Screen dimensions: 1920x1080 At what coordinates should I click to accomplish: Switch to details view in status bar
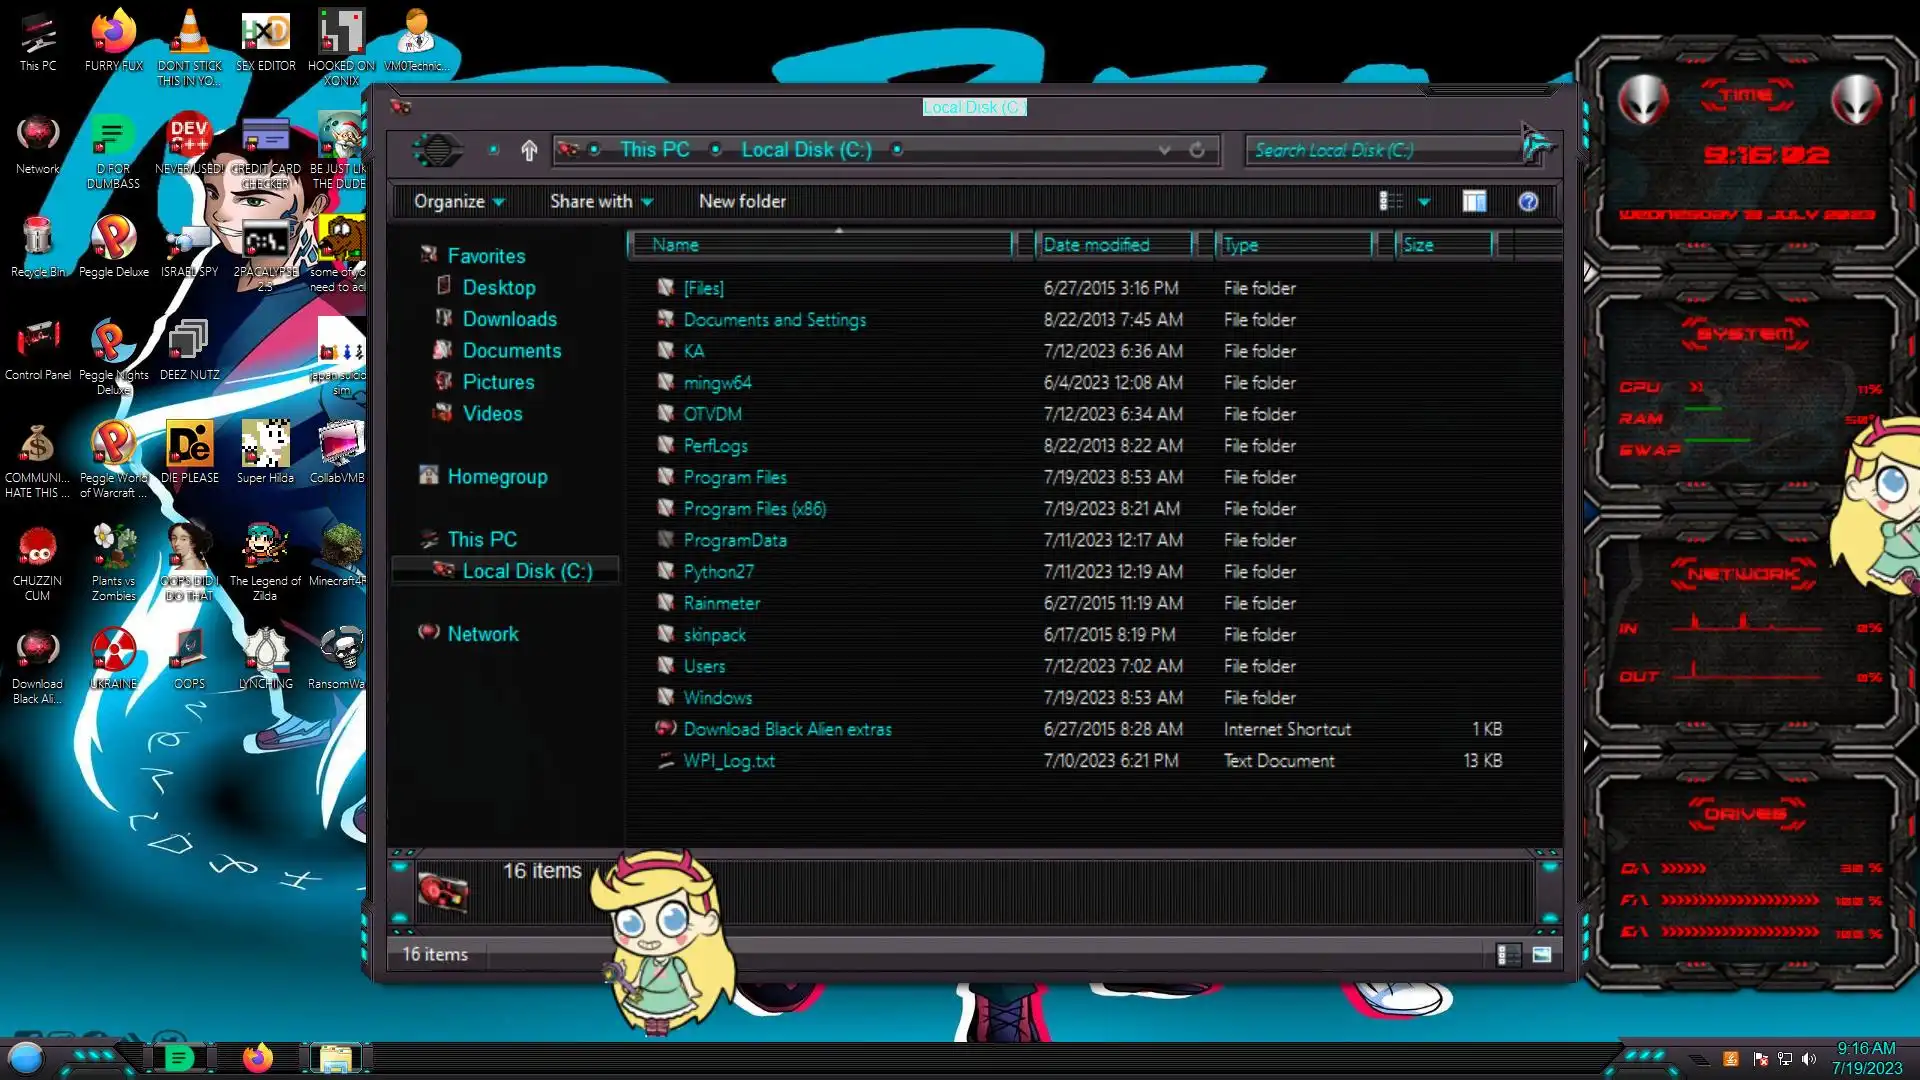1507,955
